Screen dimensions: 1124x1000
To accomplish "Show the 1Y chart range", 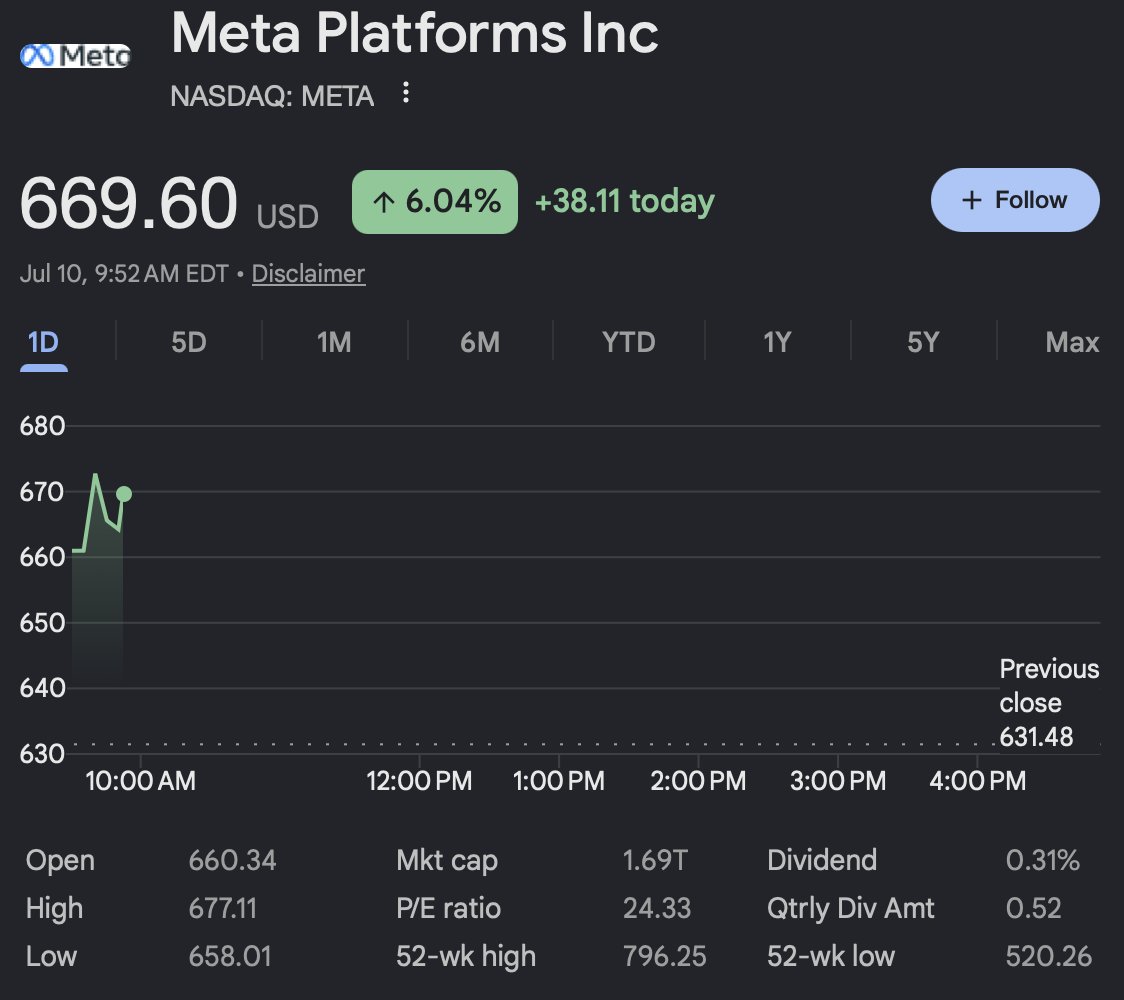I will (x=777, y=343).
